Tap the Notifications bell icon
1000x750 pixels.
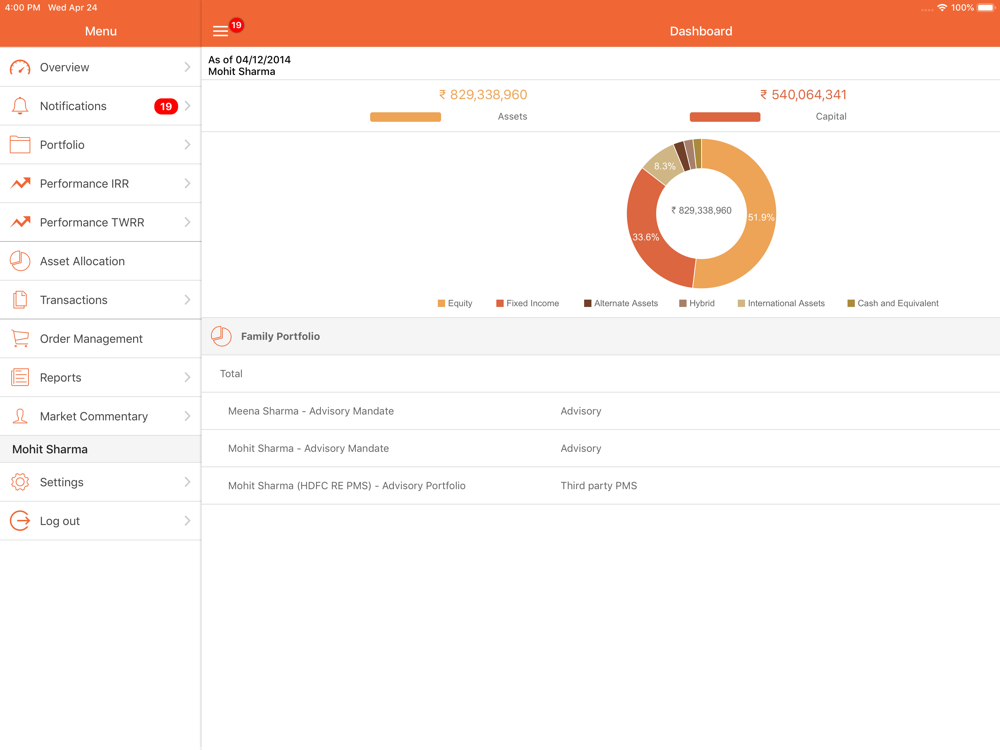20,106
